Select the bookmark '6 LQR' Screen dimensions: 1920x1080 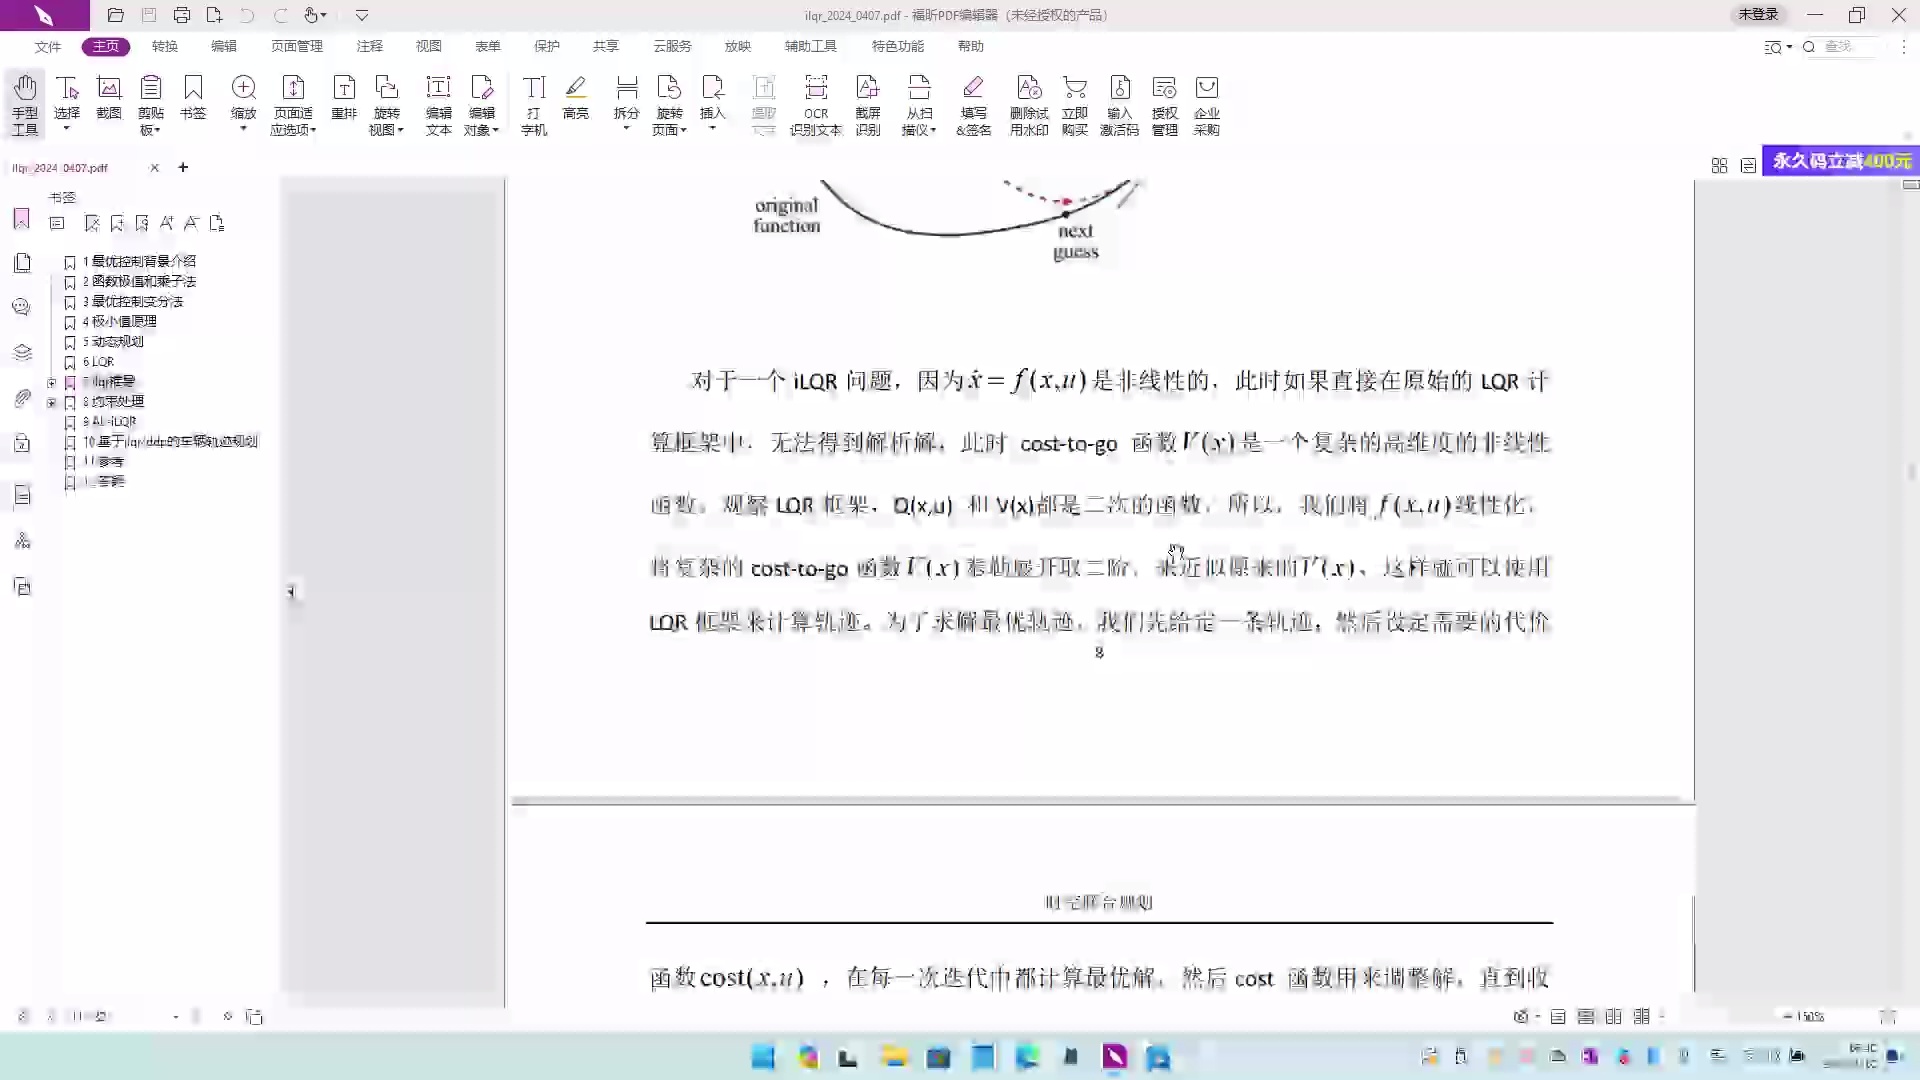coord(98,361)
